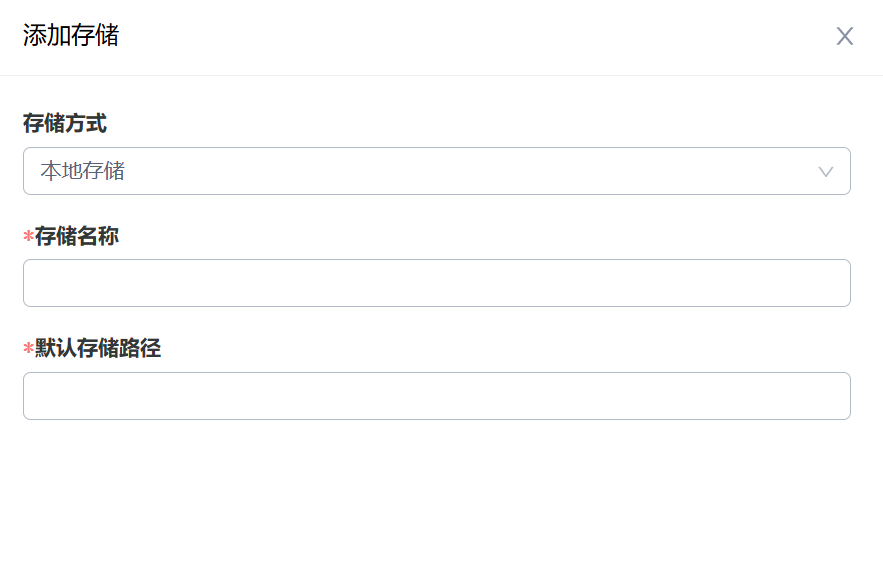Click the middle of the 存储方式 select box

436,171
